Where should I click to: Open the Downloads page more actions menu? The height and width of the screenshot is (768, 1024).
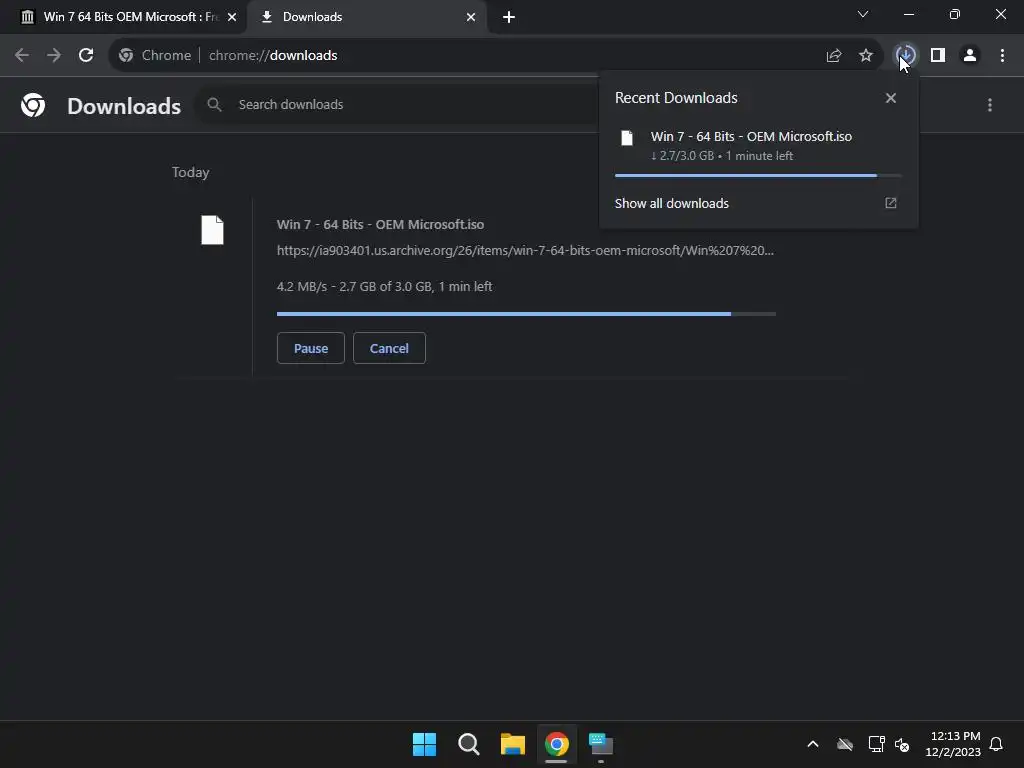[990, 105]
